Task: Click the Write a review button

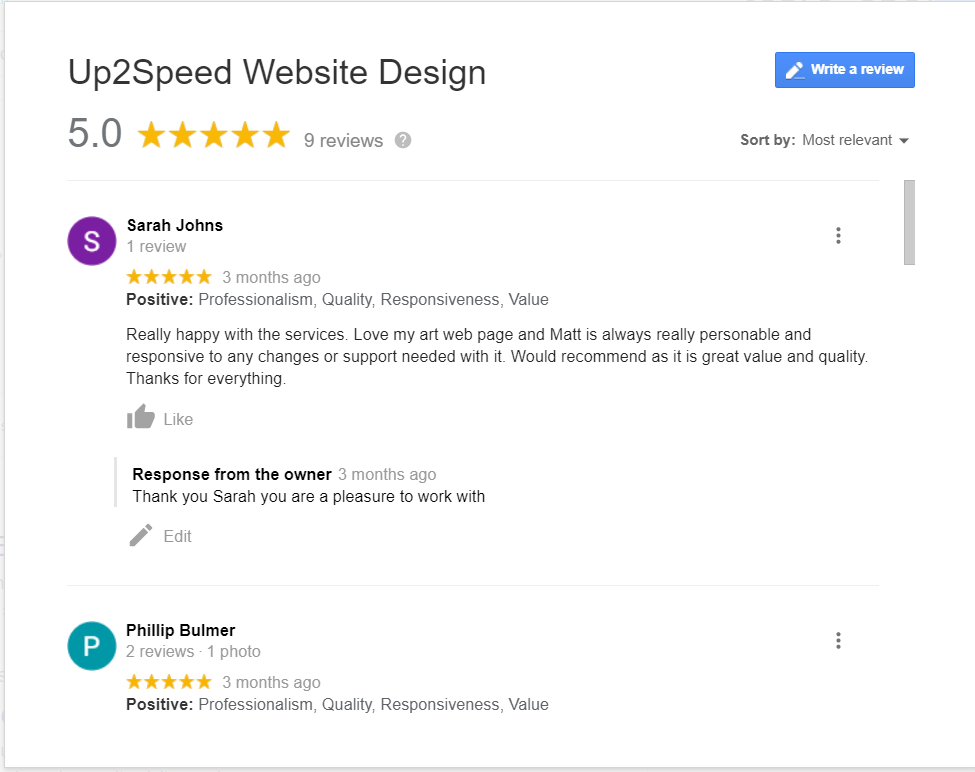Action: coord(844,70)
